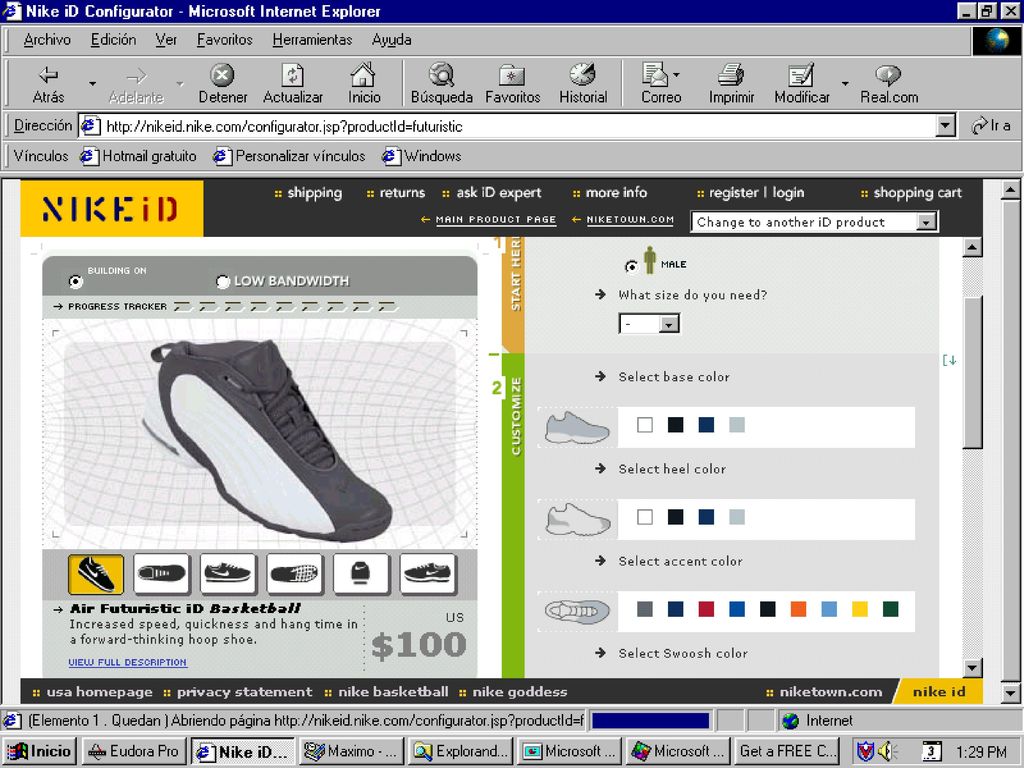Screen dimensions: 1024x768
Task: Pick the red accent color swatch
Action: pos(706,609)
